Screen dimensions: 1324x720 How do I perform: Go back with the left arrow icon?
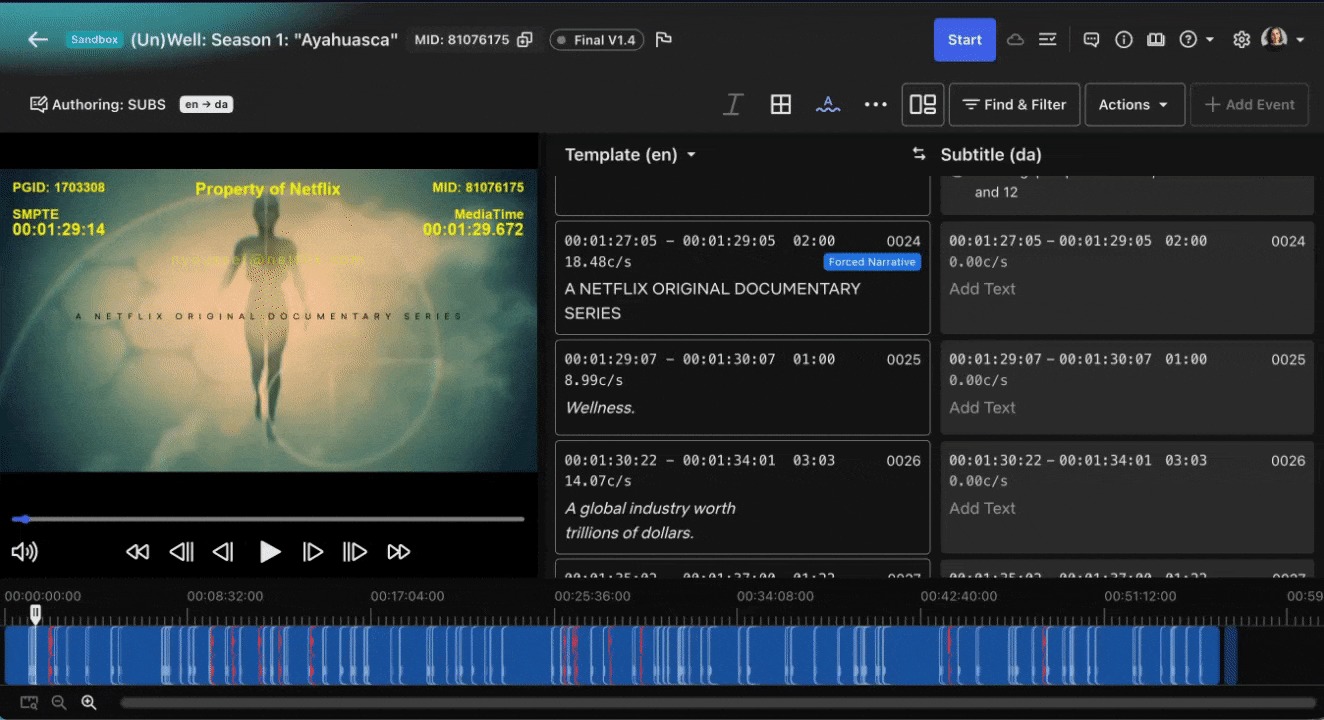click(x=38, y=40)
